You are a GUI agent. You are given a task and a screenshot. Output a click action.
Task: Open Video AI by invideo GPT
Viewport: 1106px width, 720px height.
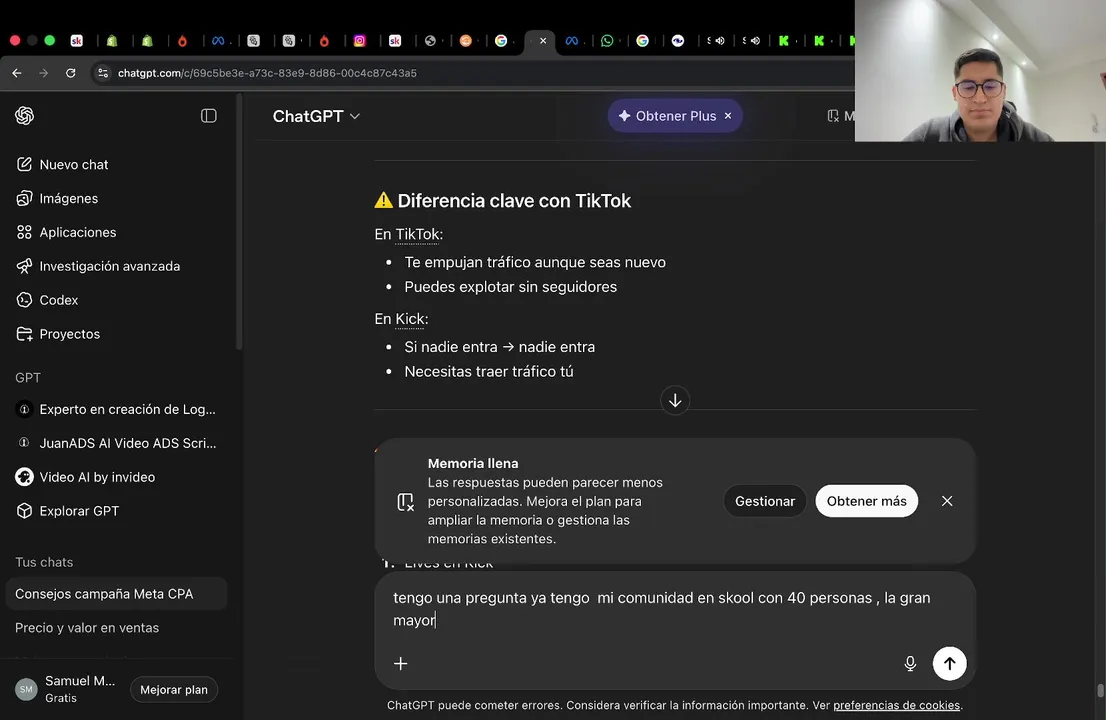pos(116,477)
